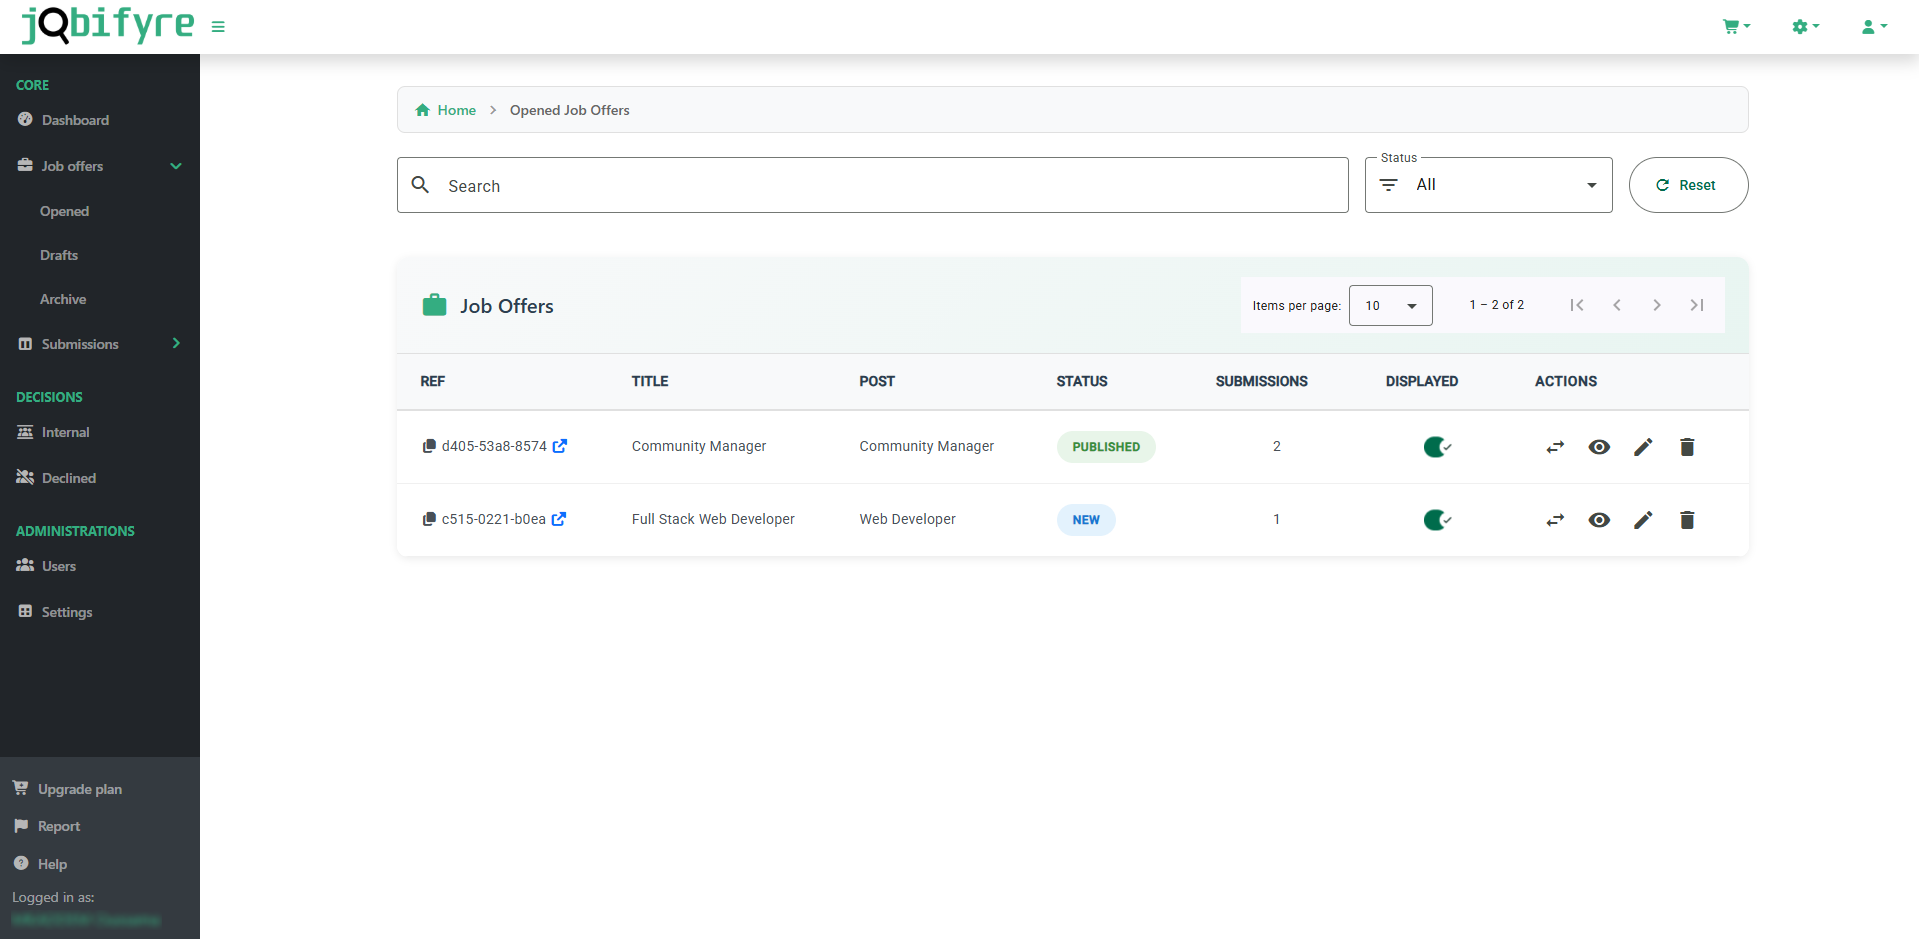The image size is (1919, 939).
Task: Open the shopping cart menu in header
Action: click(x=1735, y=27)
